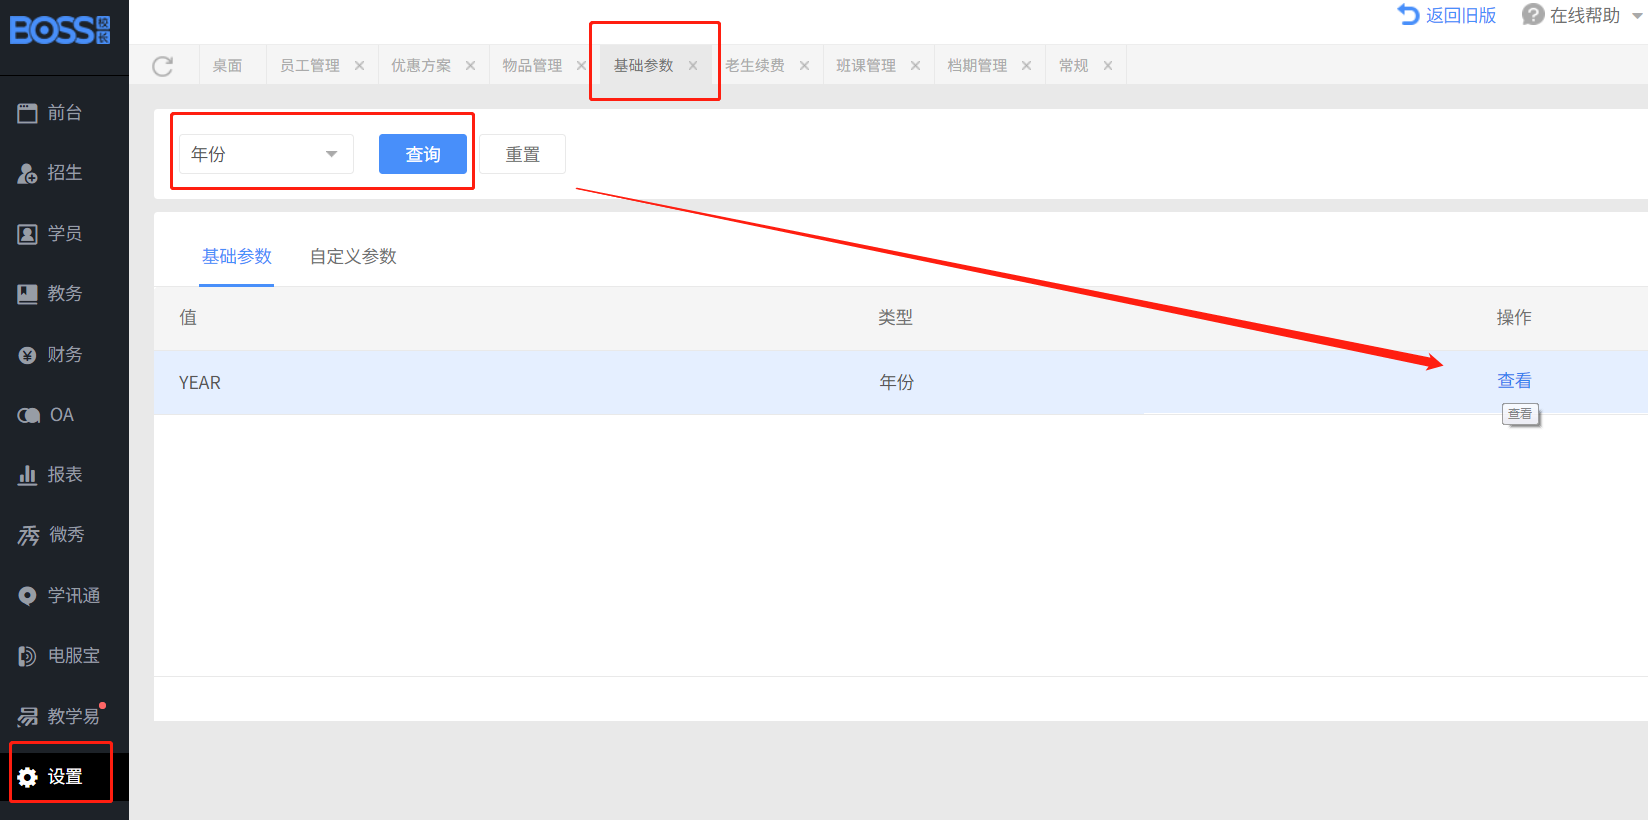Image resolution: width=1648 pixels, height=820 pixels.
Task: Close the 优惠方案 tab
Action: pos(470,66)
